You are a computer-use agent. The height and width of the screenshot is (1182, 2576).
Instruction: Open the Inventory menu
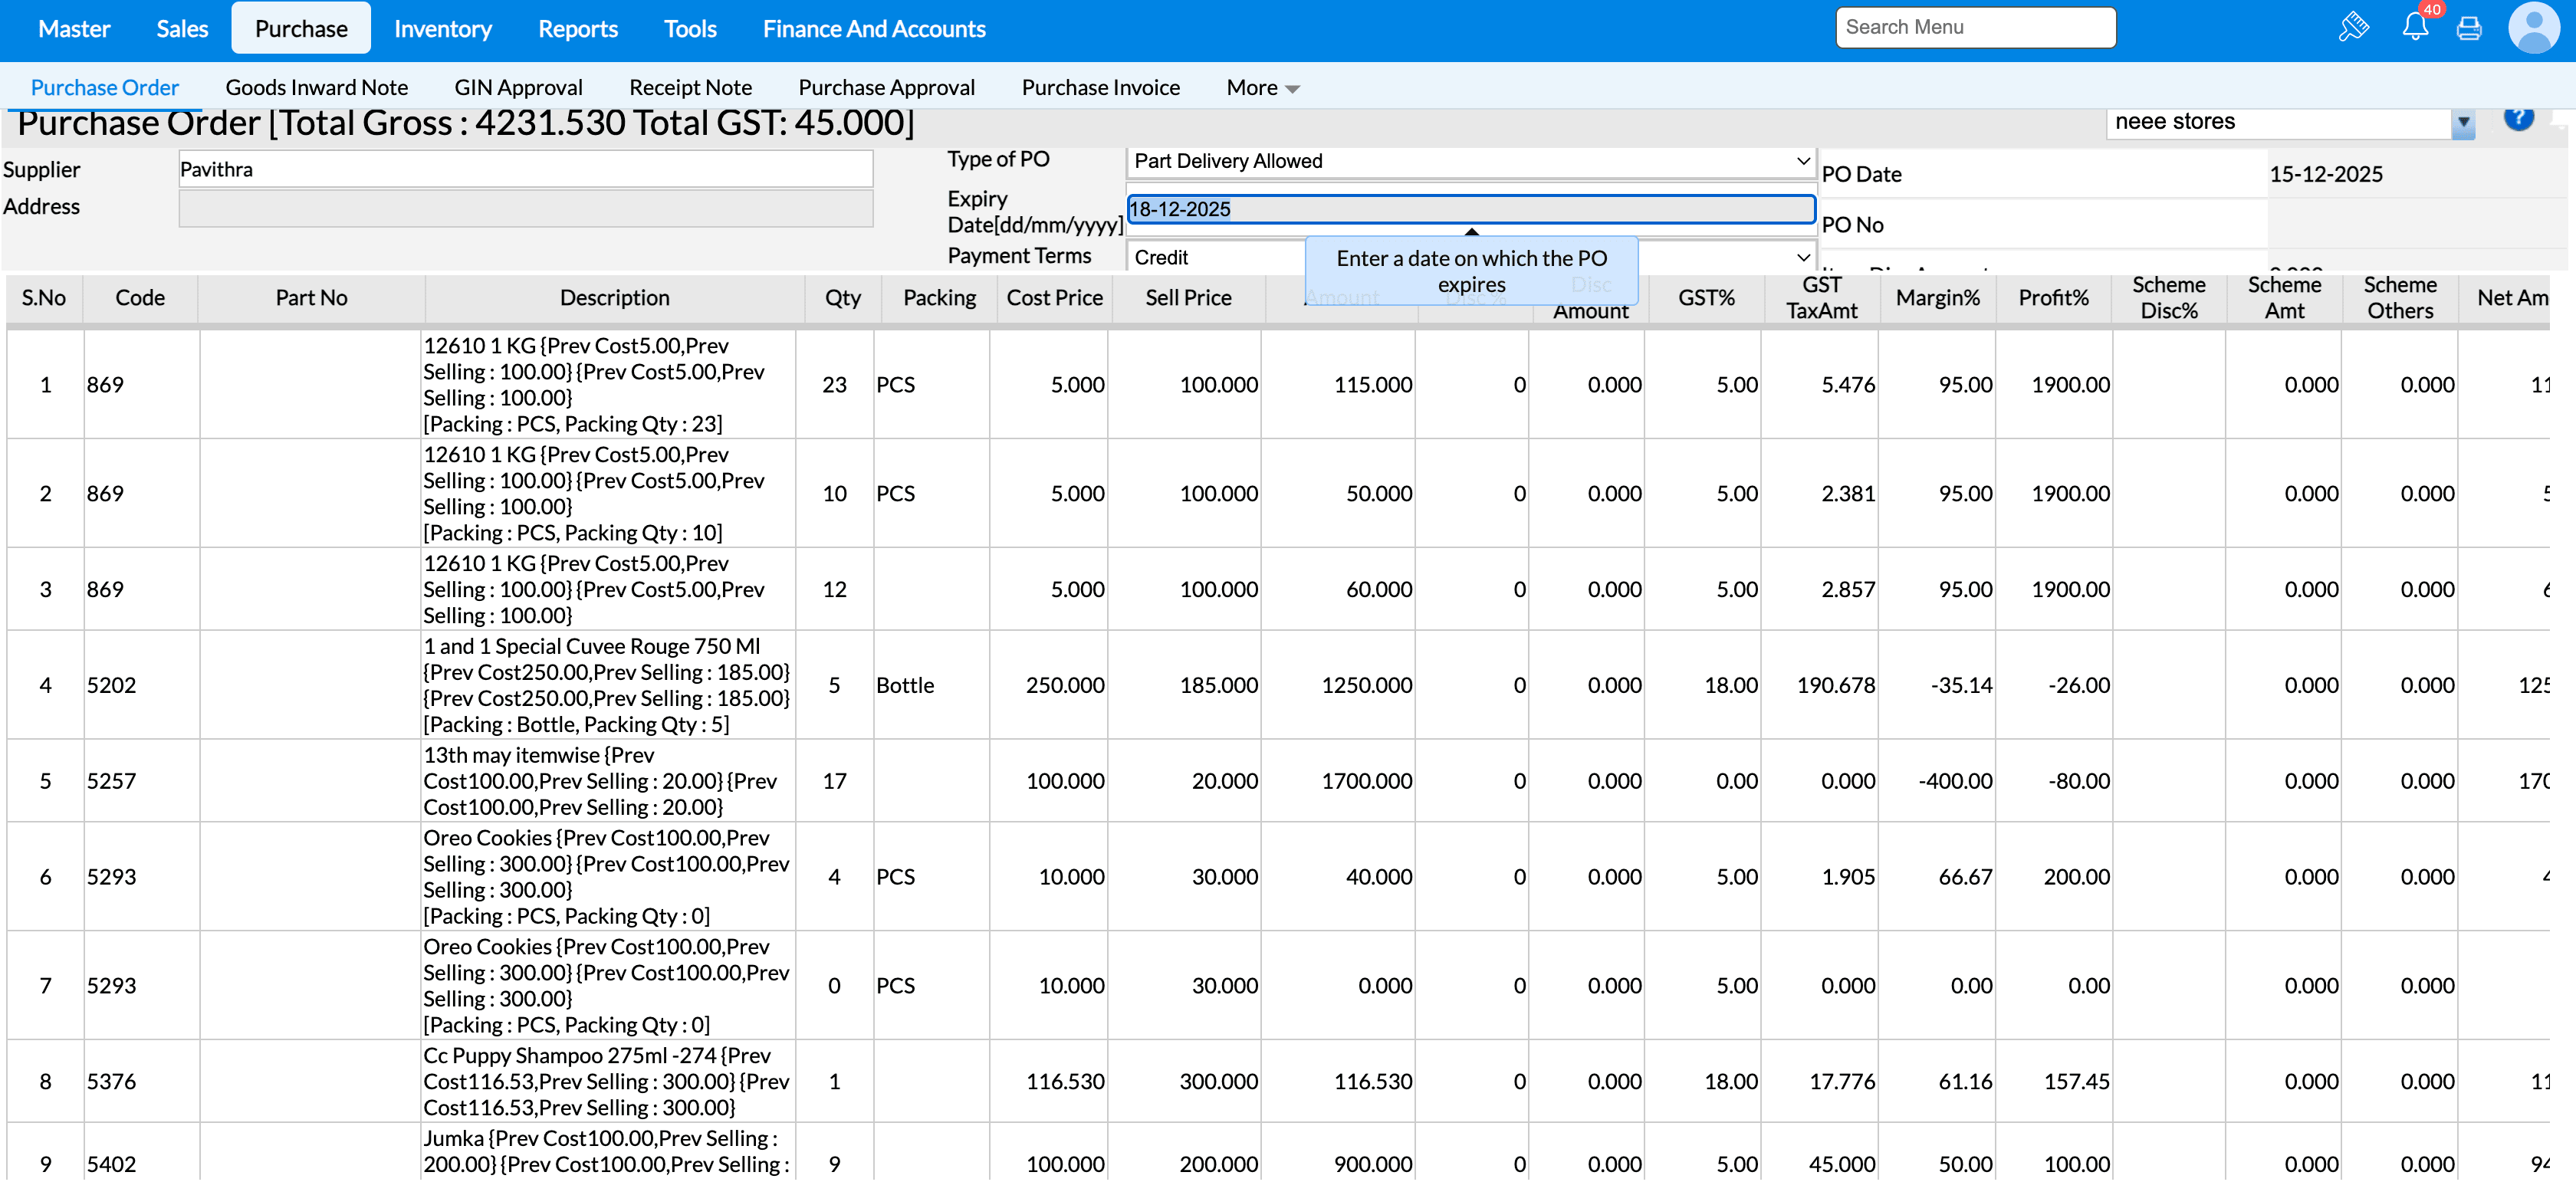(x=442, y=29)
